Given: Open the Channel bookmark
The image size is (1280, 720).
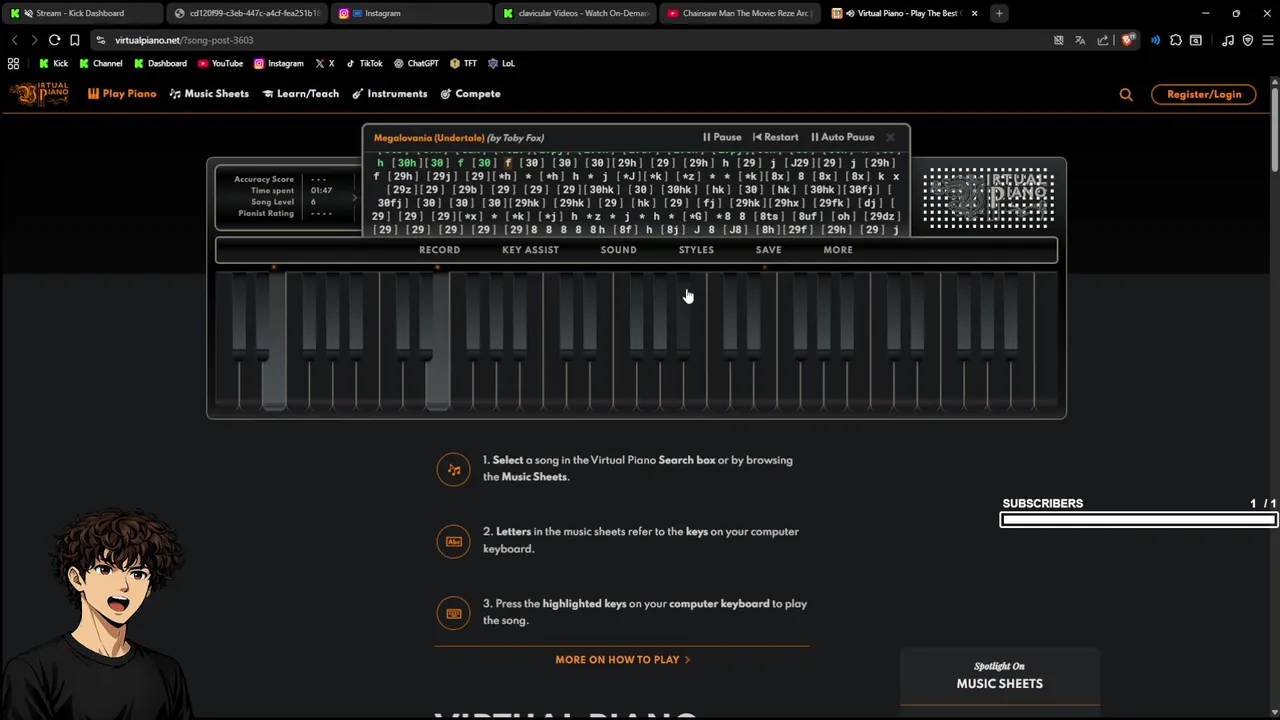Looking at the screenshot, I should (100, 63).
